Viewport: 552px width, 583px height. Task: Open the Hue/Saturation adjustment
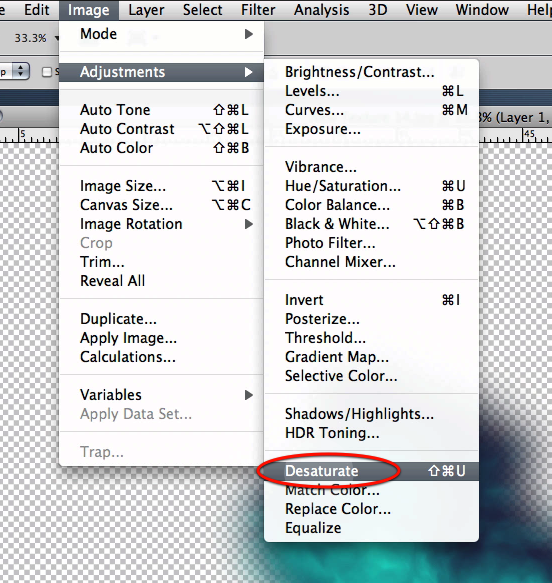click(x=371, y=186)
